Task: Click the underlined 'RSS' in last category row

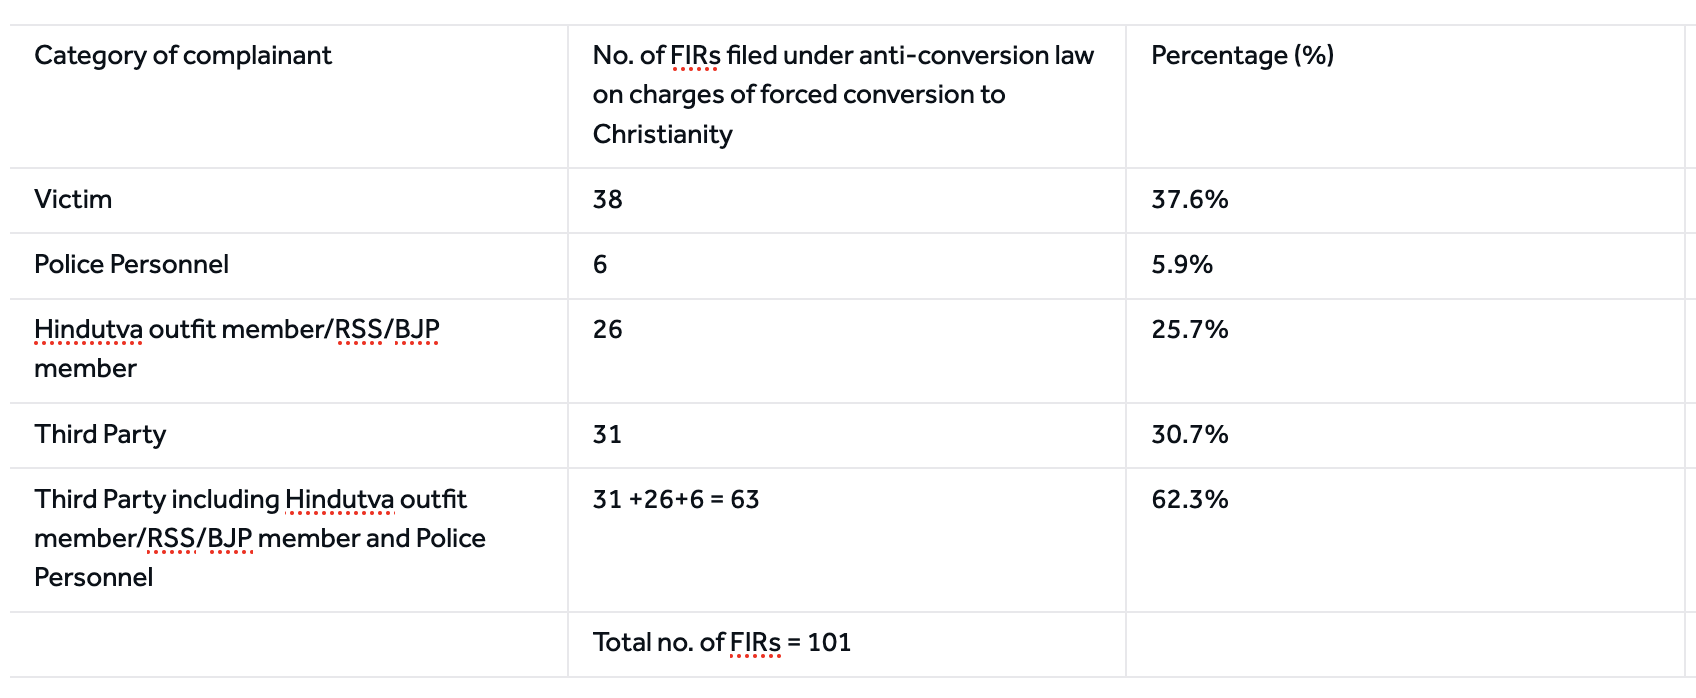Action: click(x=171, y=538)
